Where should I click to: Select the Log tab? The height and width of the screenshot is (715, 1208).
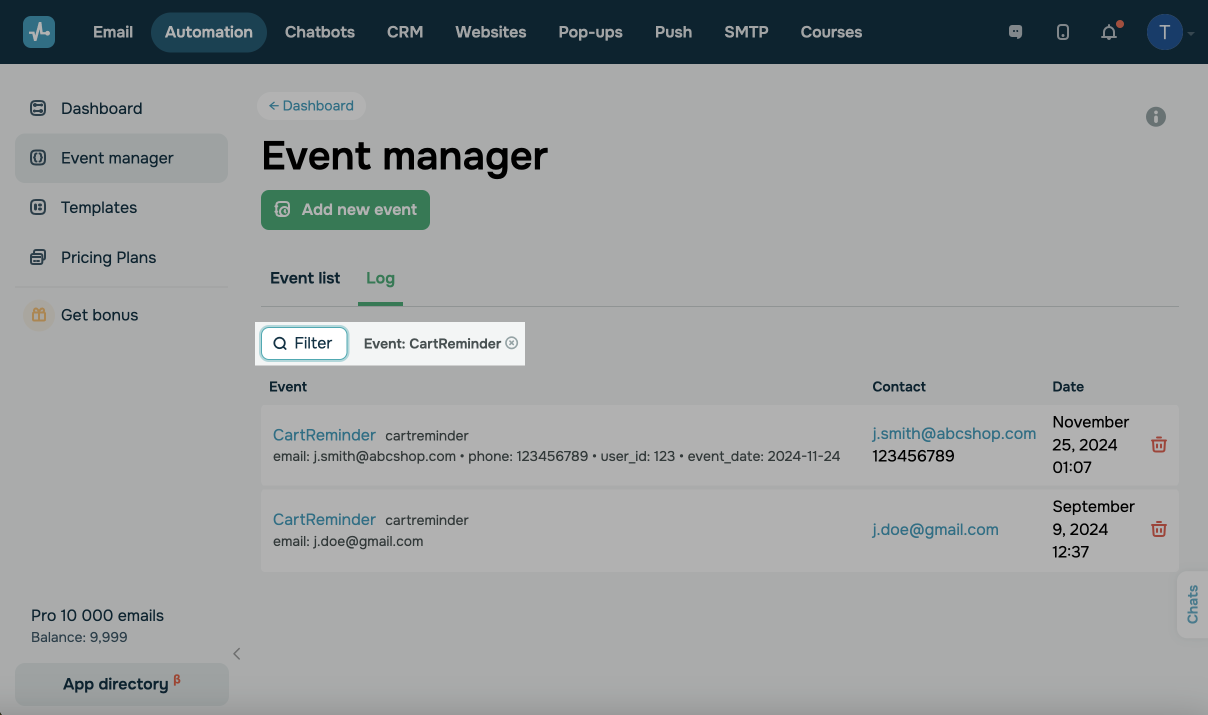pos(380,278)
